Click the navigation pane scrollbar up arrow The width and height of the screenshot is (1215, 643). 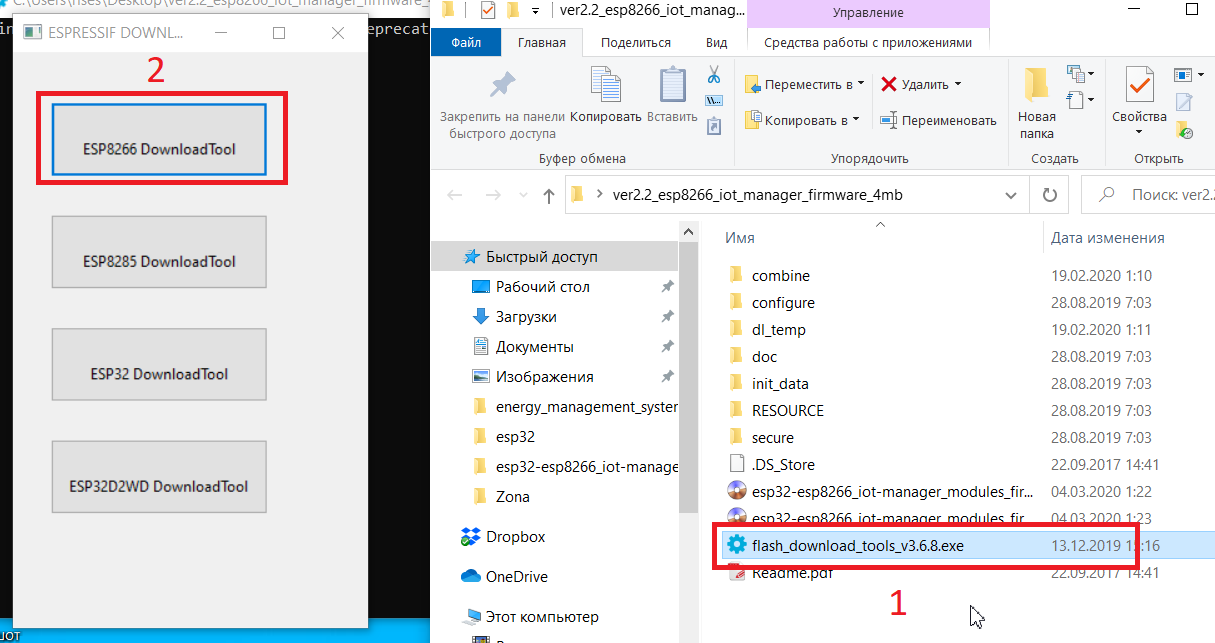point(688,232)
